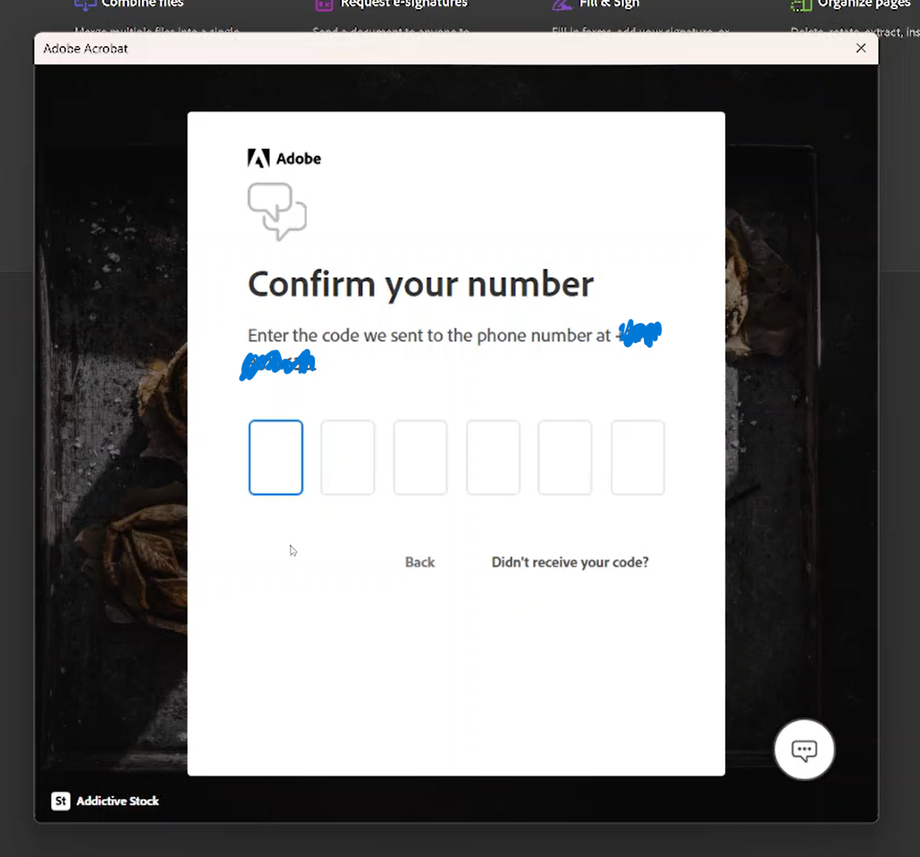Click the Adobe logo in the dialog
This screenshot has height=857, width=920.
285,158
